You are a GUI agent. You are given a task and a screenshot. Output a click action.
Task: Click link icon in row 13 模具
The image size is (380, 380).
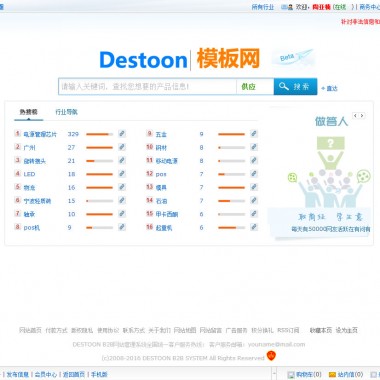point(254,187)
